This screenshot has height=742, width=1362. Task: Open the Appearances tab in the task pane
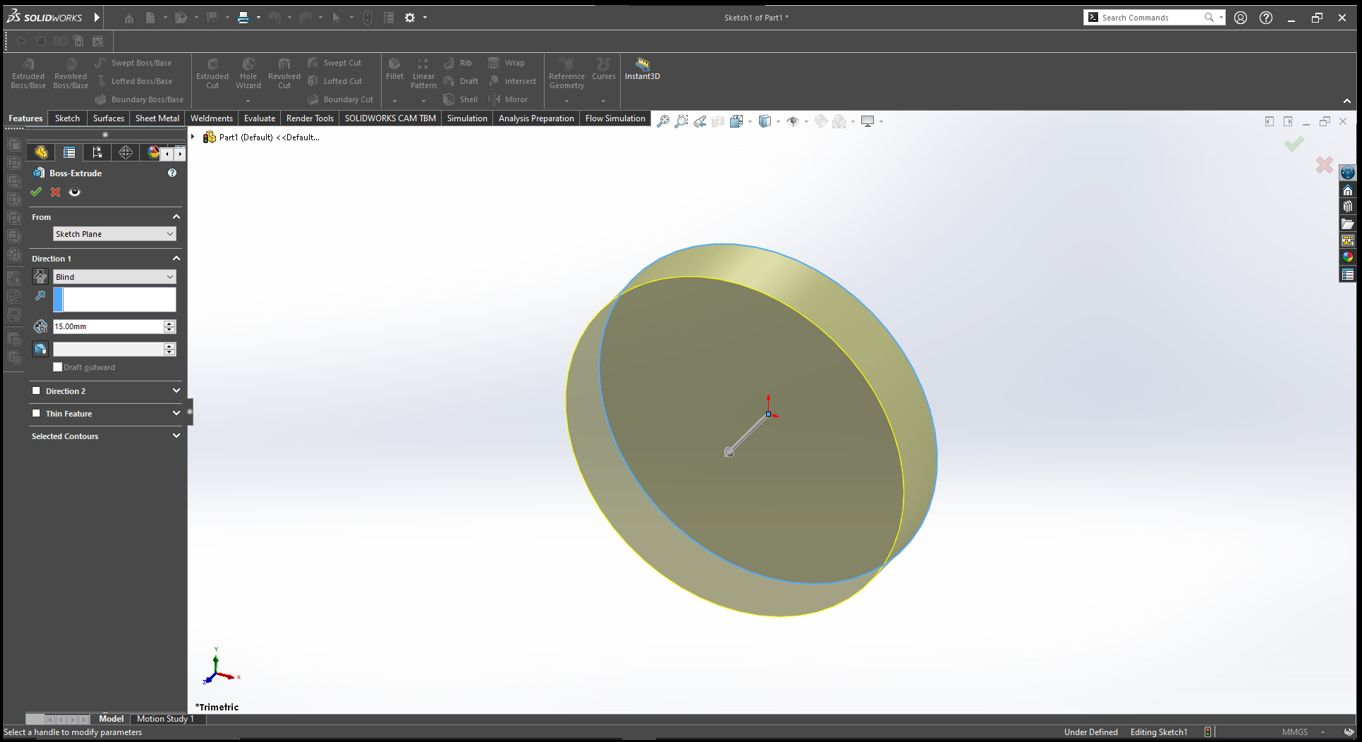[1347, 257]
